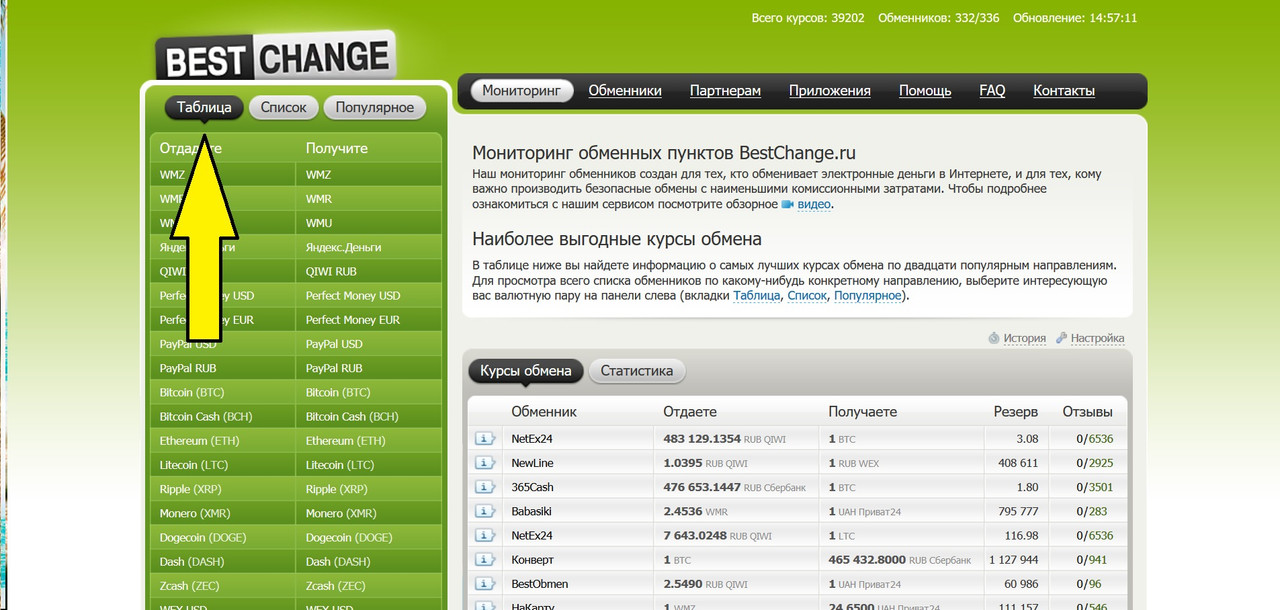Viewport: 1280px width, 610px height.
Task: Select Dash (DASH) in the Получите column
Action: [x=369, y=562]
